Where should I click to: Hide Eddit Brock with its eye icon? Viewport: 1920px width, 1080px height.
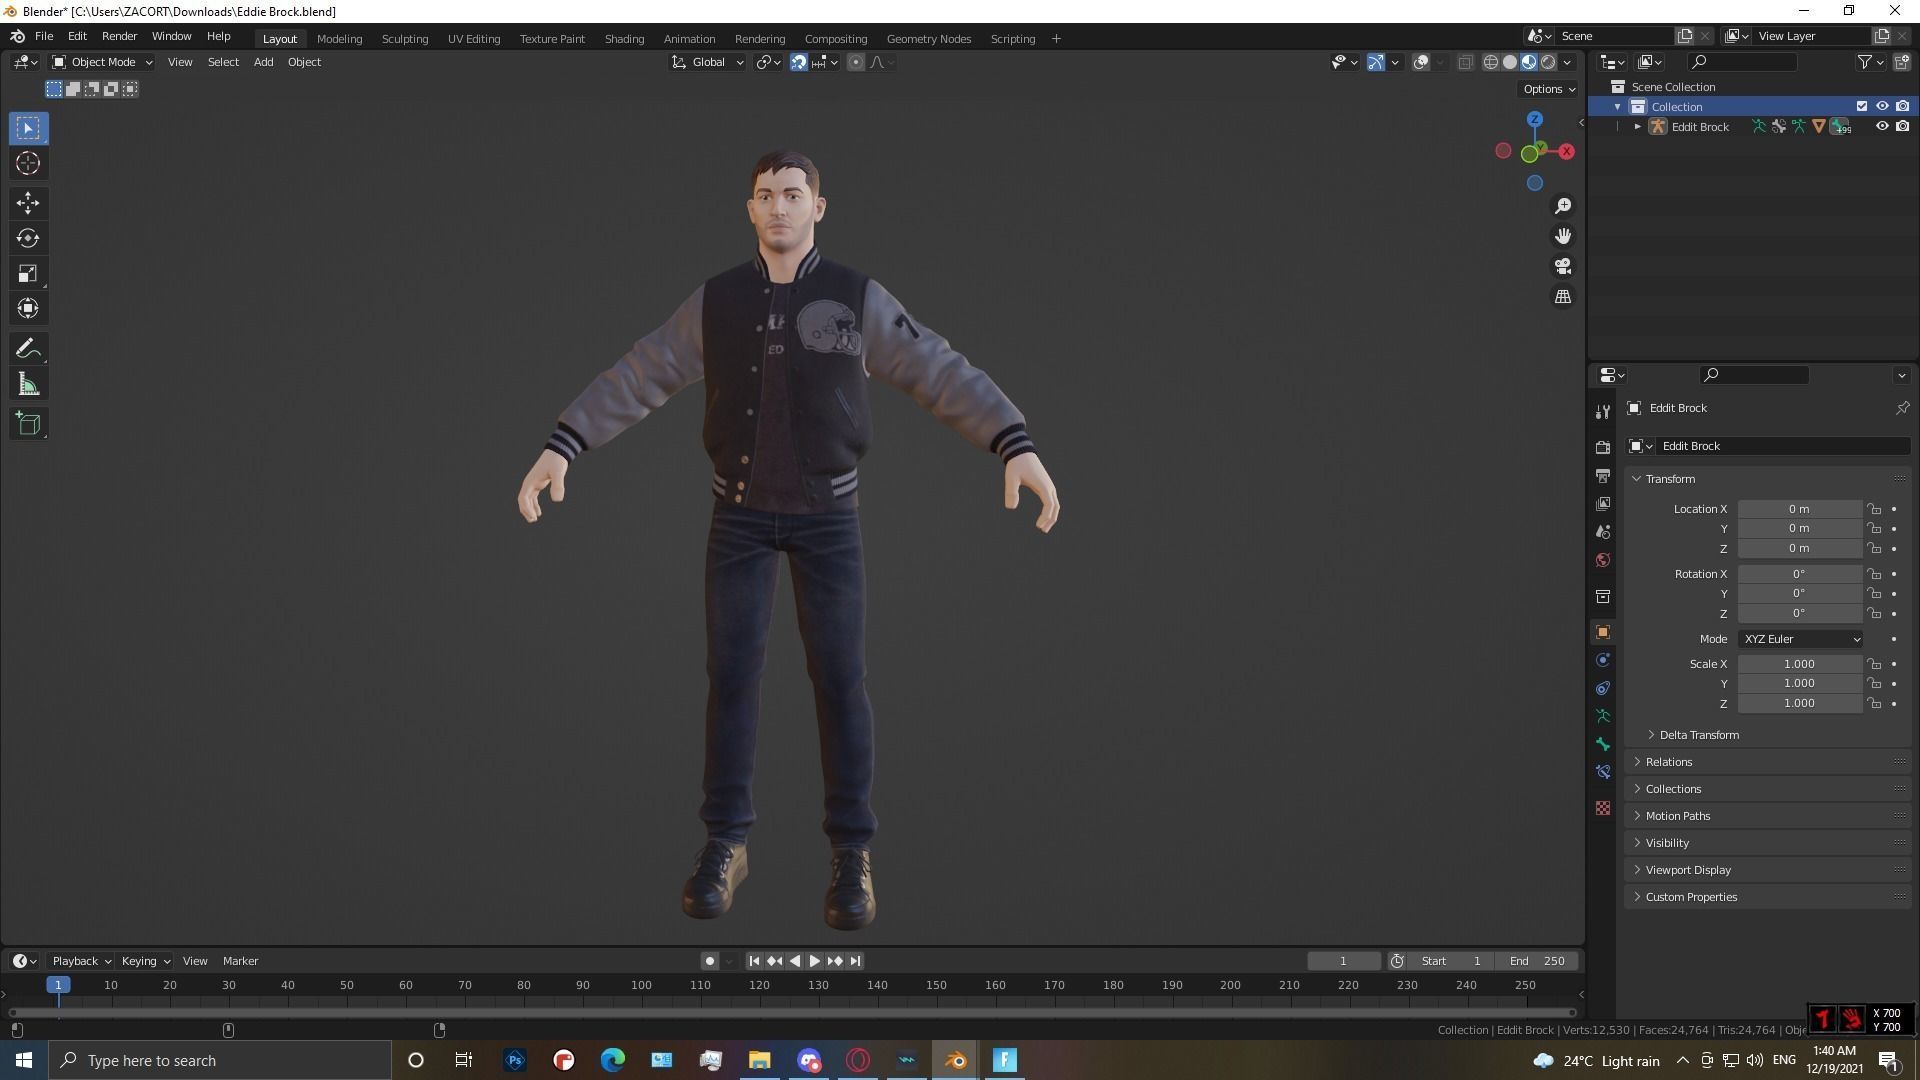pyautogui.click(x=1883, y=126)
